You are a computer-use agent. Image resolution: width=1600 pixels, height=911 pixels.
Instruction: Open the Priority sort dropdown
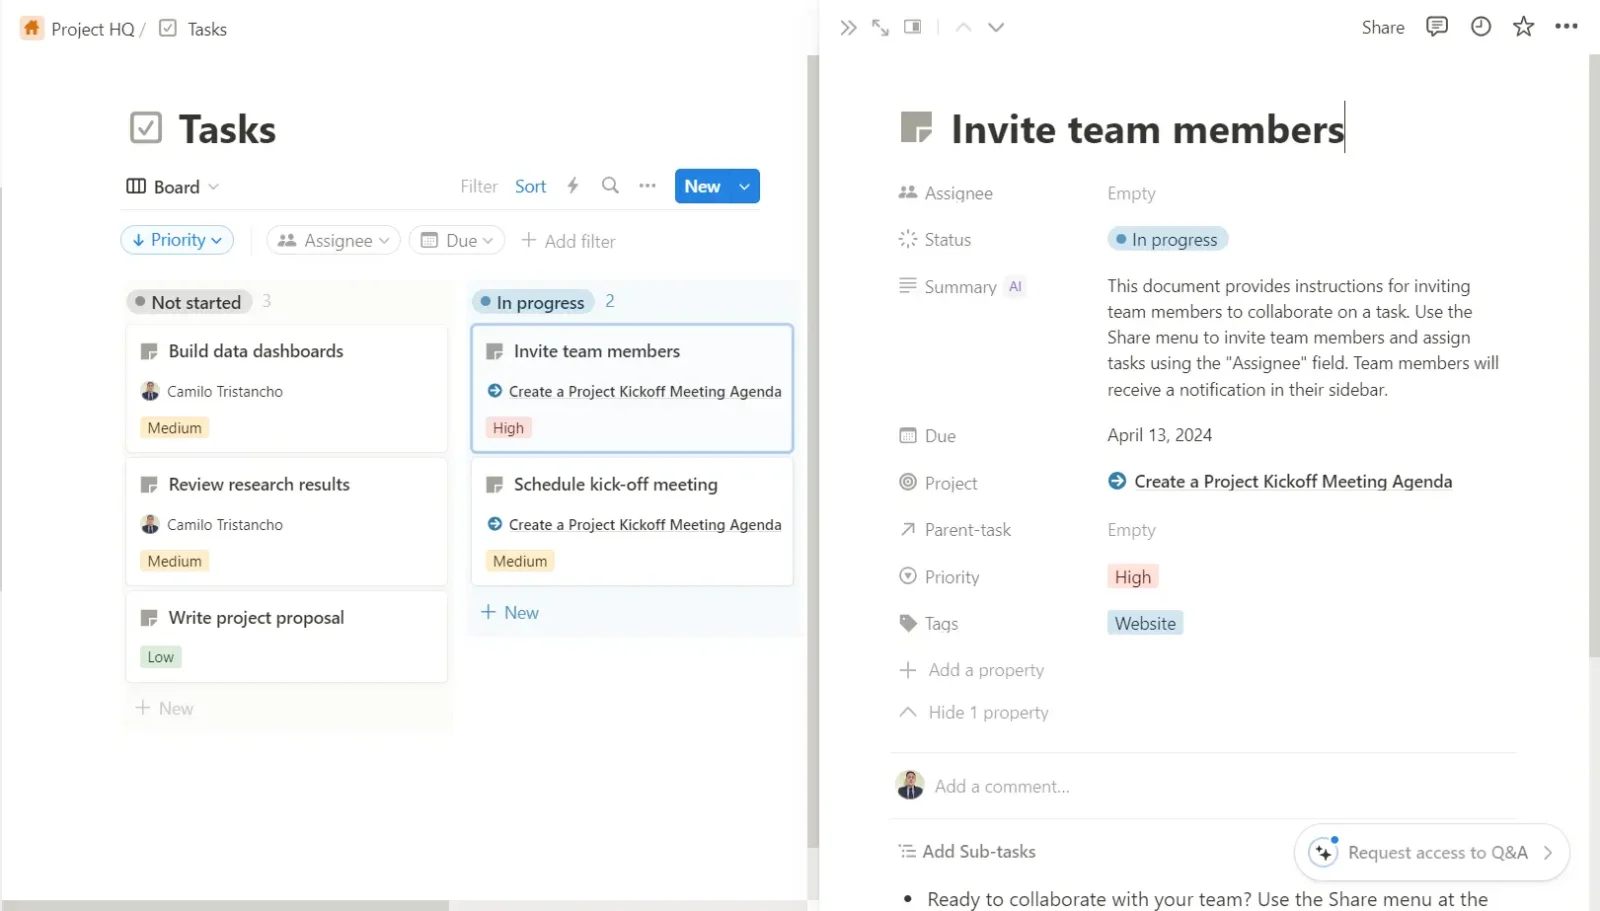point(178,240)
